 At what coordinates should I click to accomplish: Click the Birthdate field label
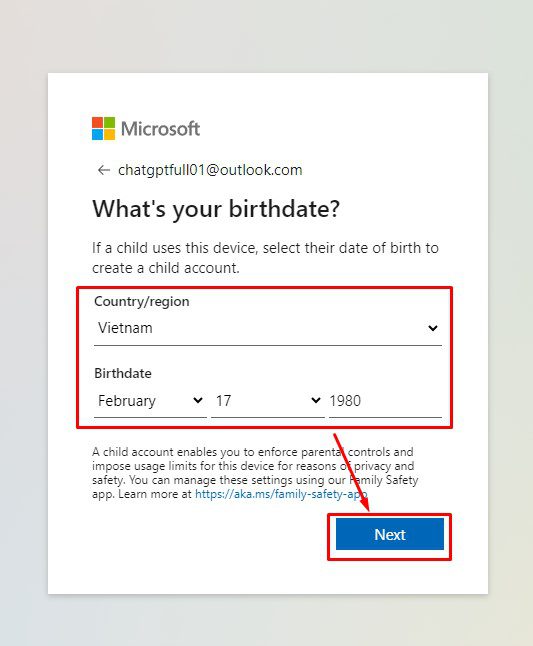pyautogui.click(x=123, y=373)
